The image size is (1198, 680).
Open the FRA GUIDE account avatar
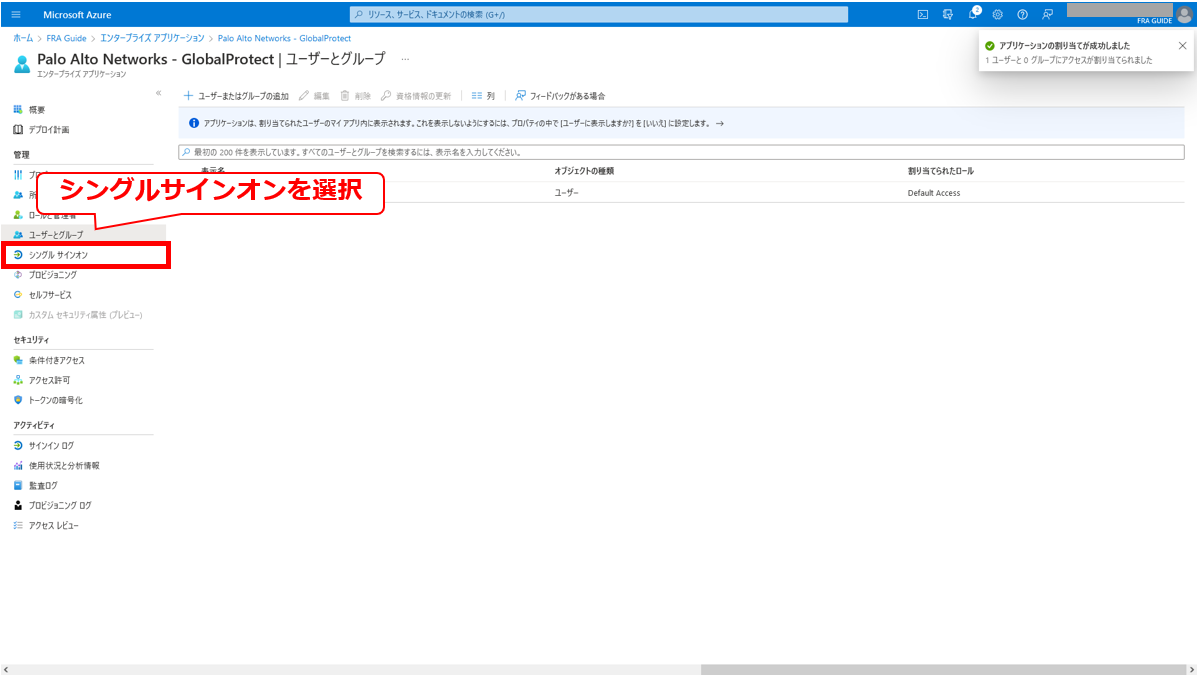pyautogui.click(x=1184, y=15)
